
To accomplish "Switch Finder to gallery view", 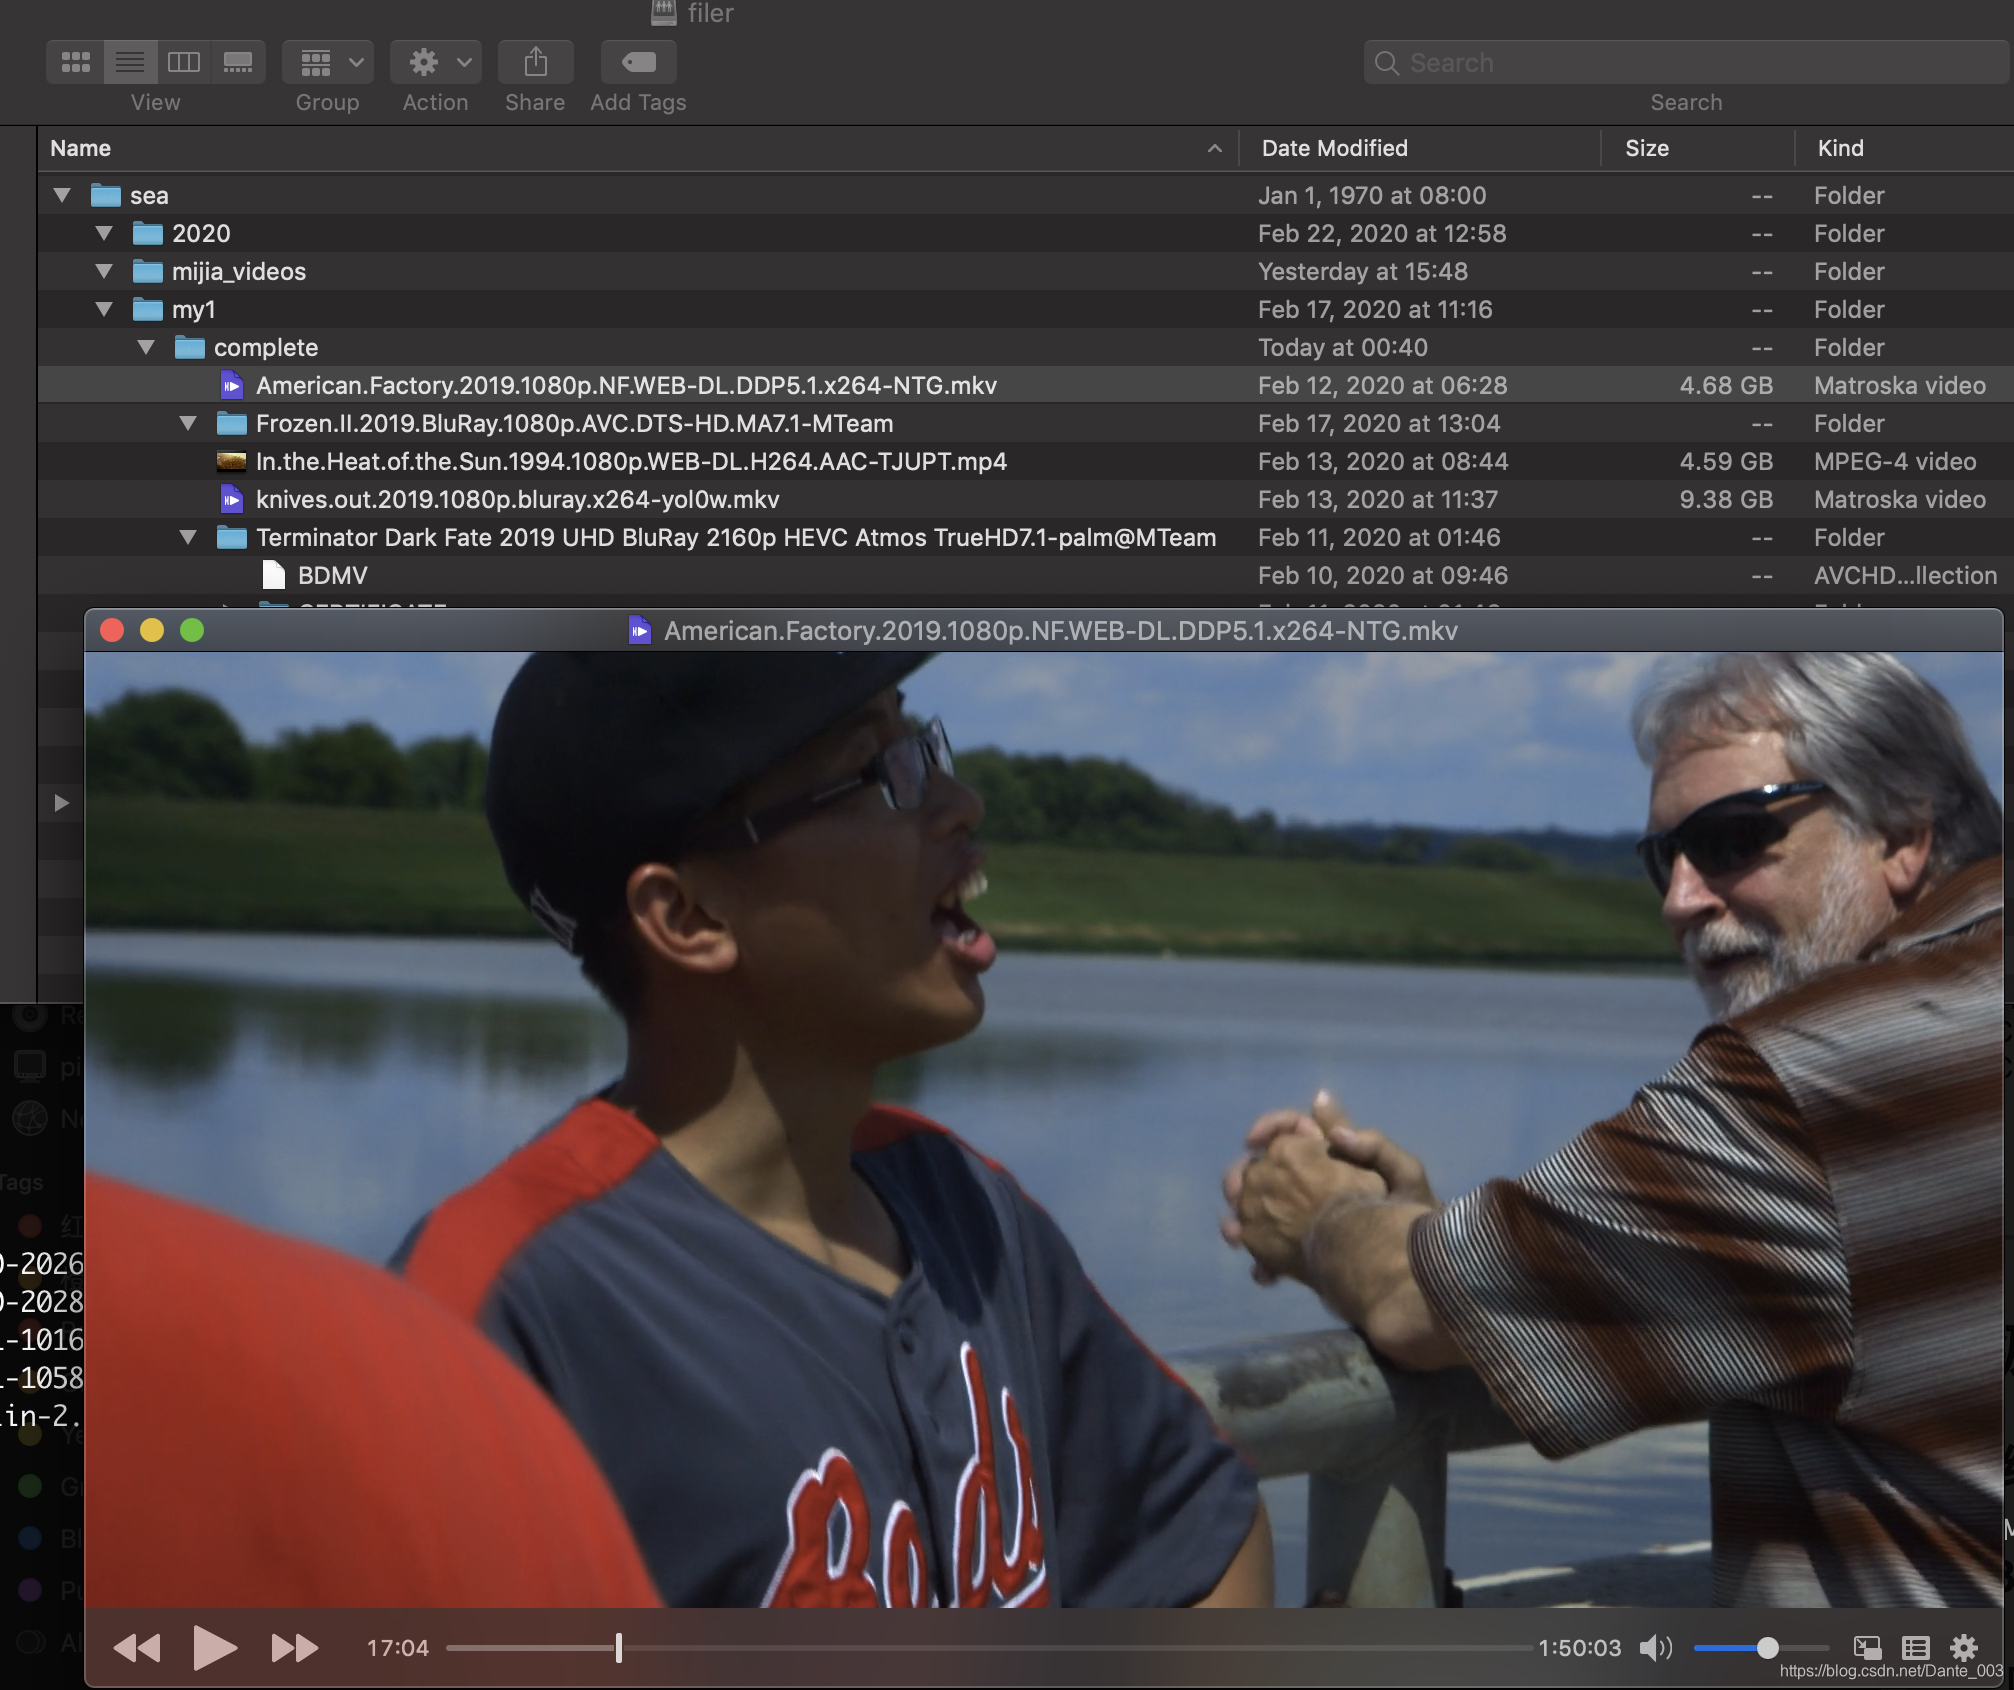I will point(238,62).
